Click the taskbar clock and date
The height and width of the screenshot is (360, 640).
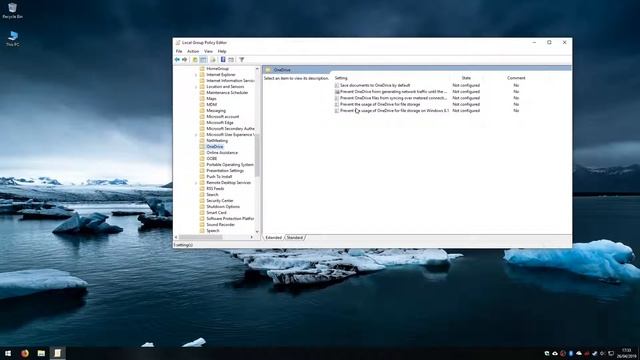[x=626, y=353]
